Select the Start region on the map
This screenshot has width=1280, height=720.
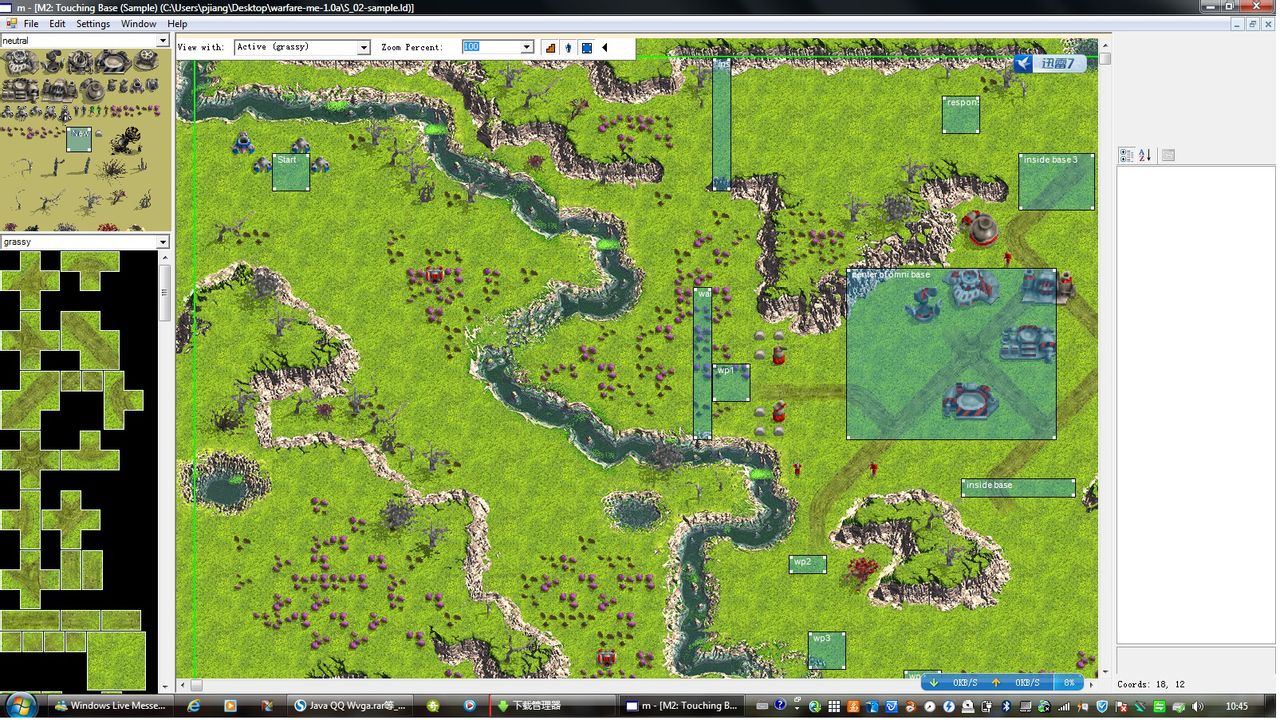[291, 172]
